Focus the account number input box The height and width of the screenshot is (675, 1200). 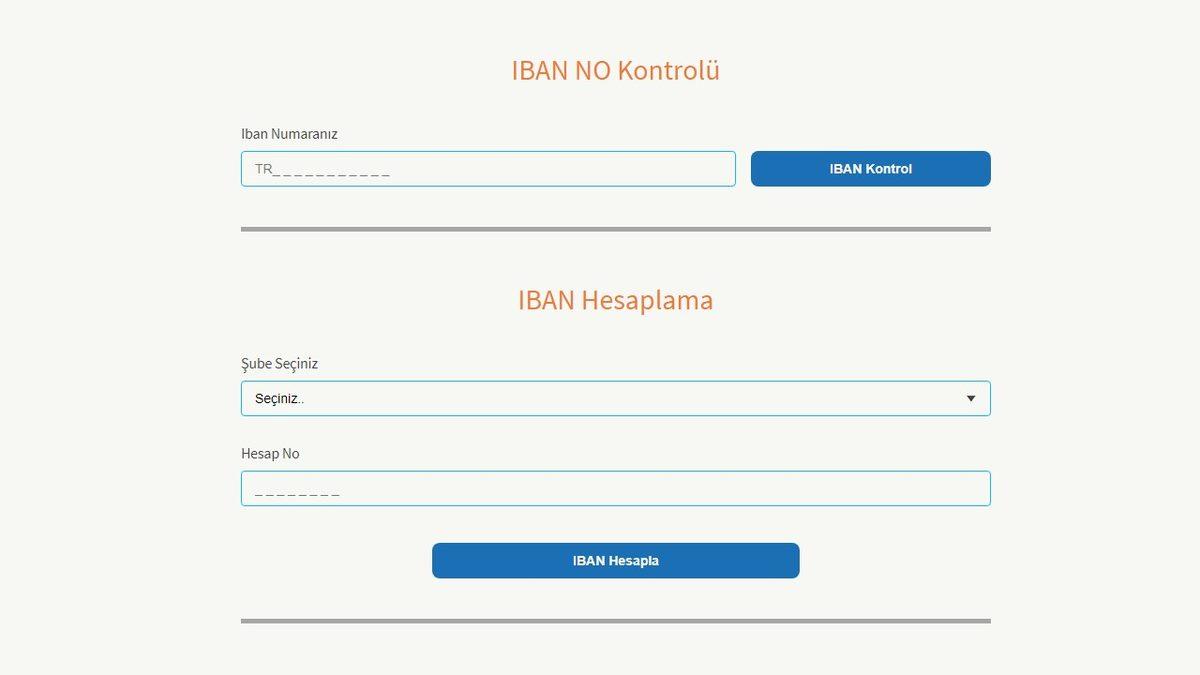(x=615, y=488)
